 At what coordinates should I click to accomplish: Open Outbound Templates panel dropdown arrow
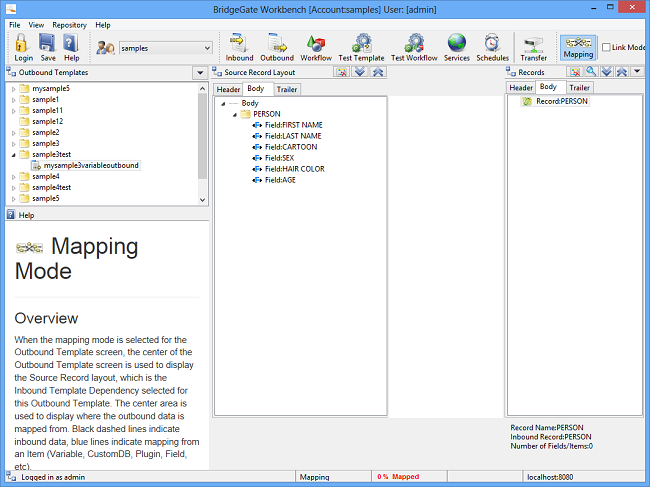tap(200, 73)
